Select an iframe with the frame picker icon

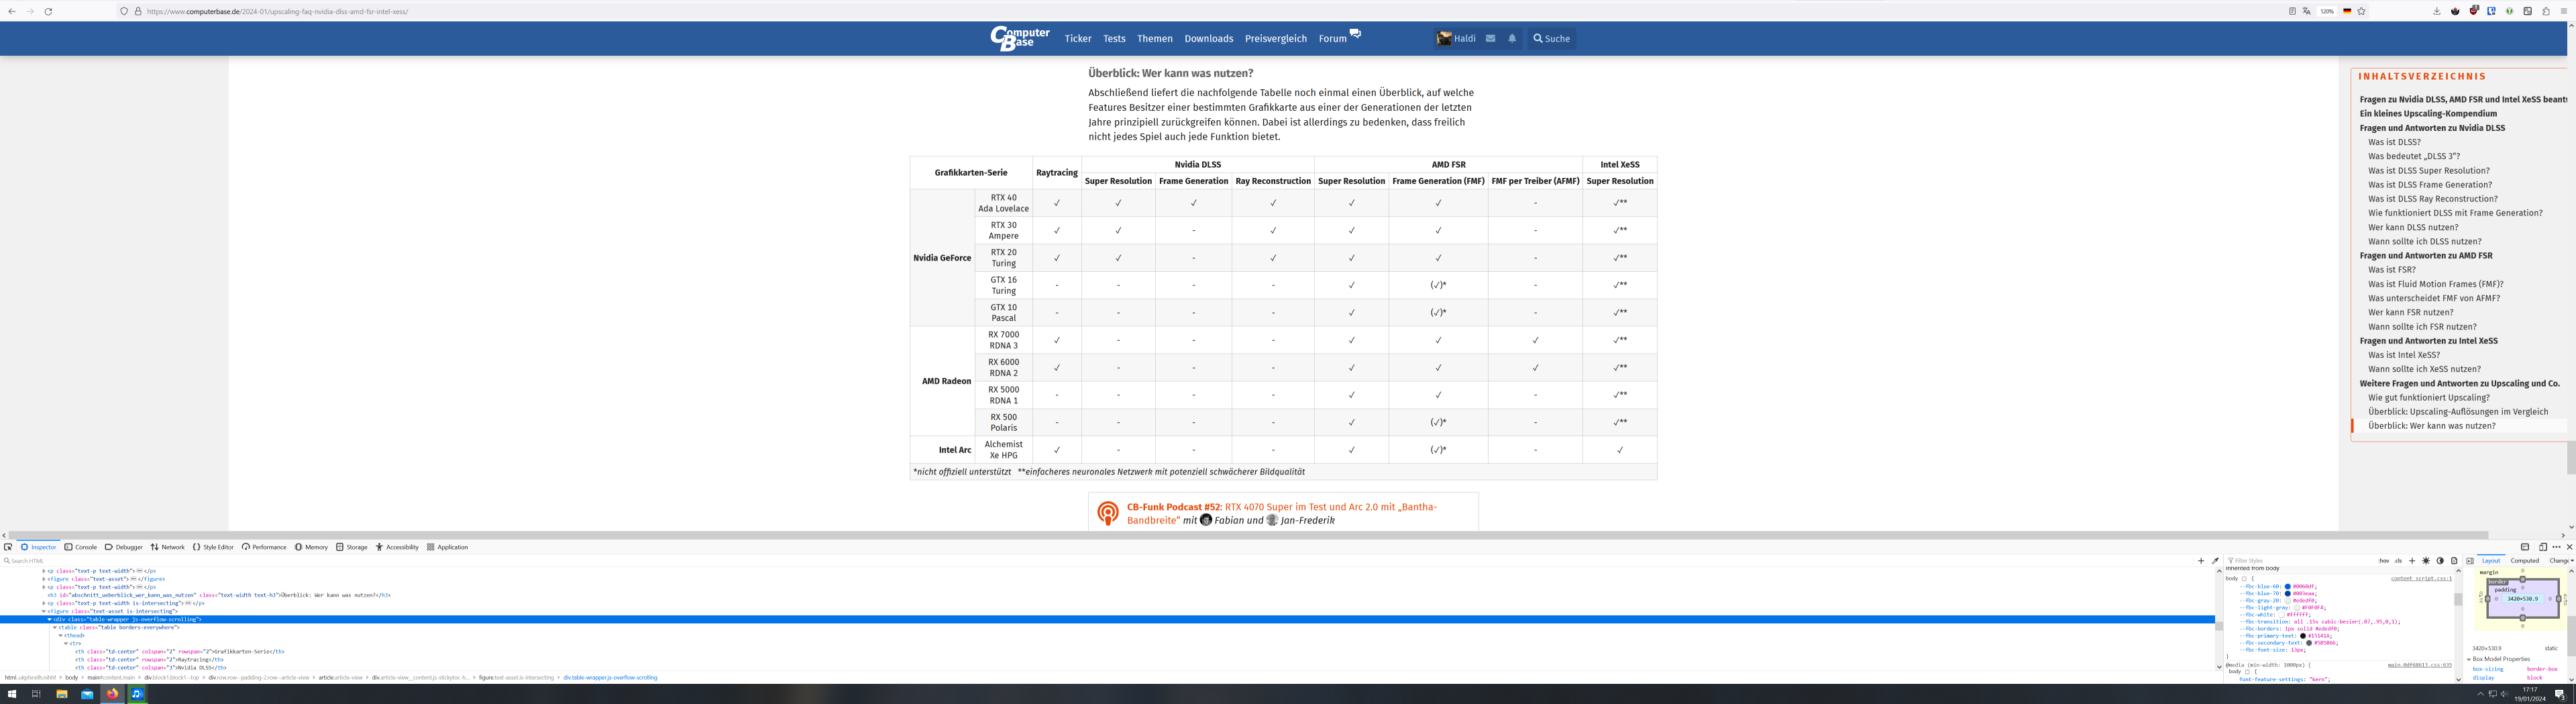[x=2525, y=547]
